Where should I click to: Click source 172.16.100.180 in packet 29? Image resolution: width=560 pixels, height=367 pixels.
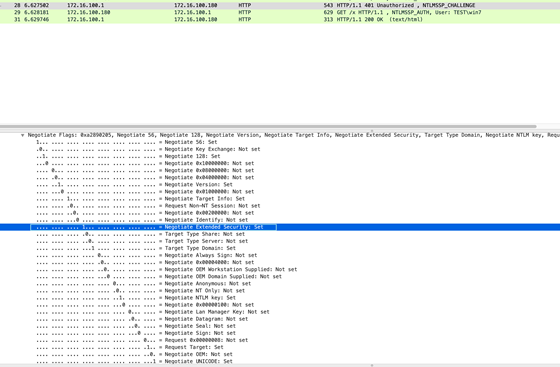click(89, 12)
